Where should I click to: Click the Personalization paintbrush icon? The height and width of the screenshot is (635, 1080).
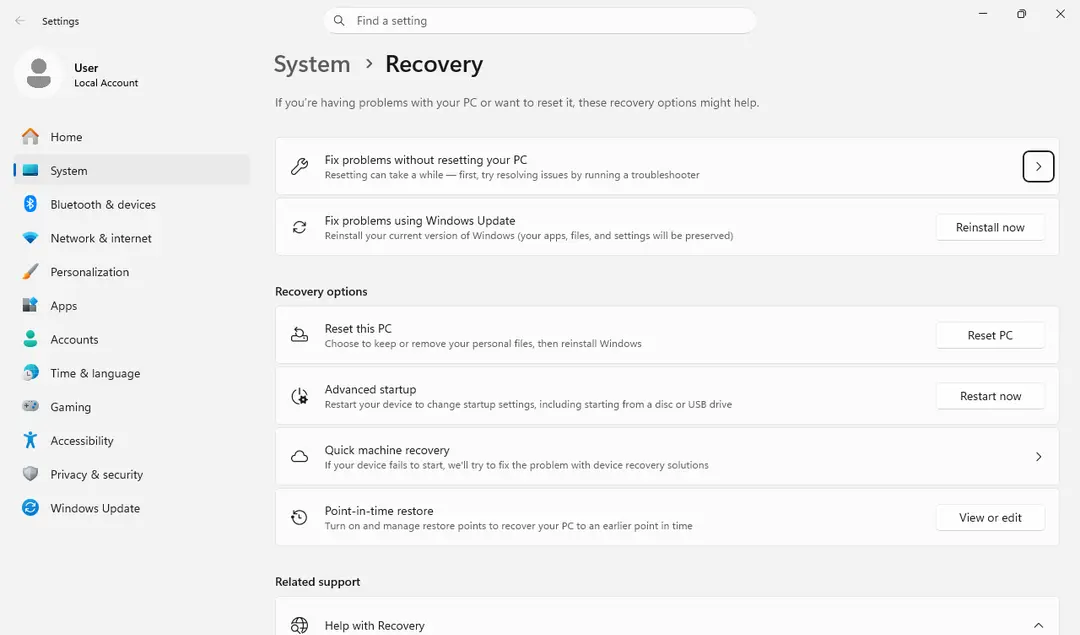click(30, 271)
